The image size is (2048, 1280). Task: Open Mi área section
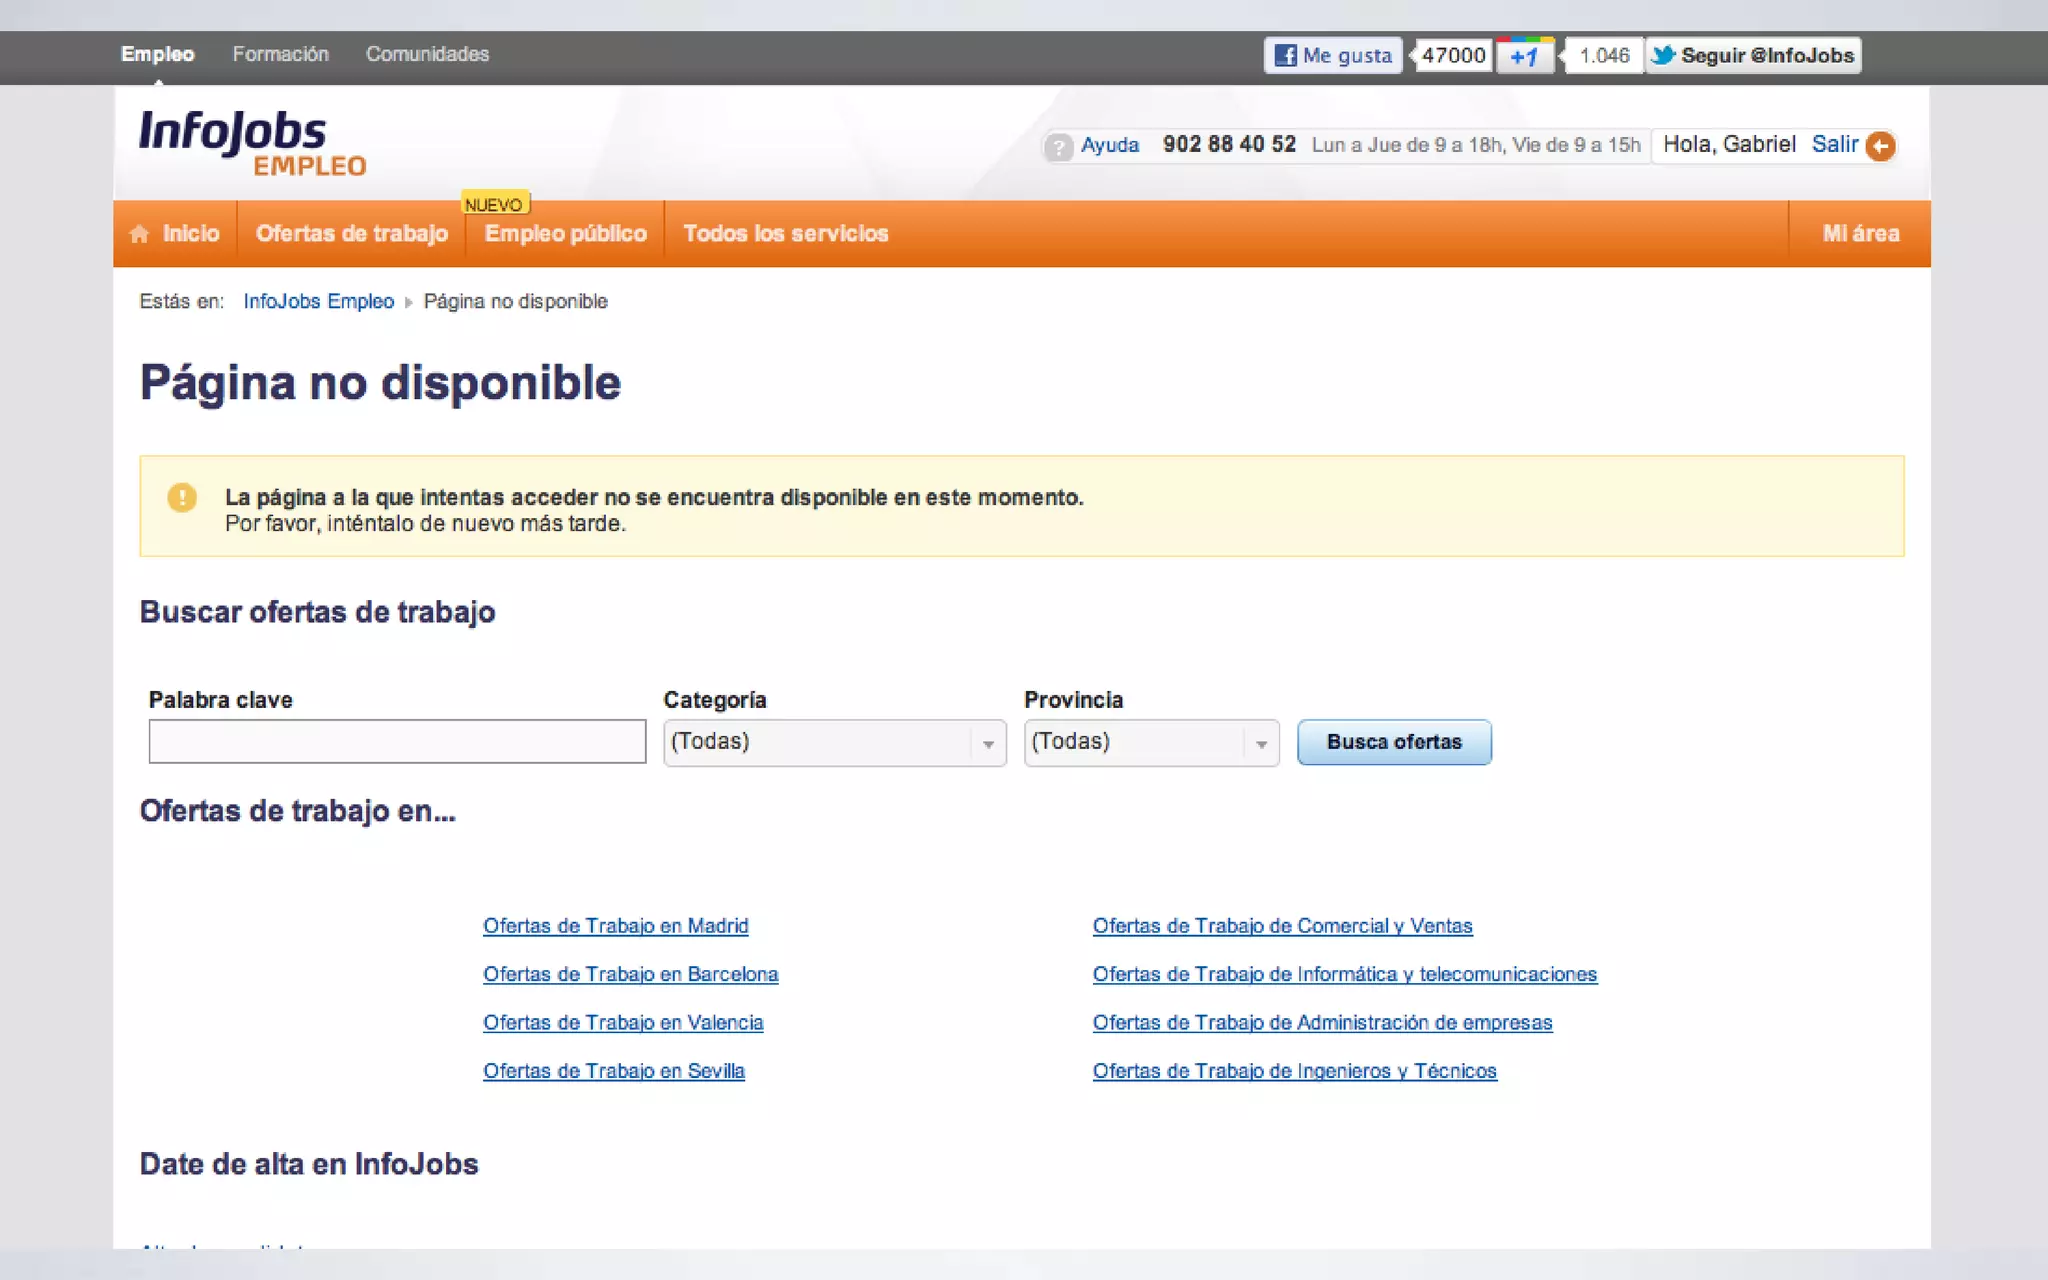pyautogui.click(x=1860, y=234)
